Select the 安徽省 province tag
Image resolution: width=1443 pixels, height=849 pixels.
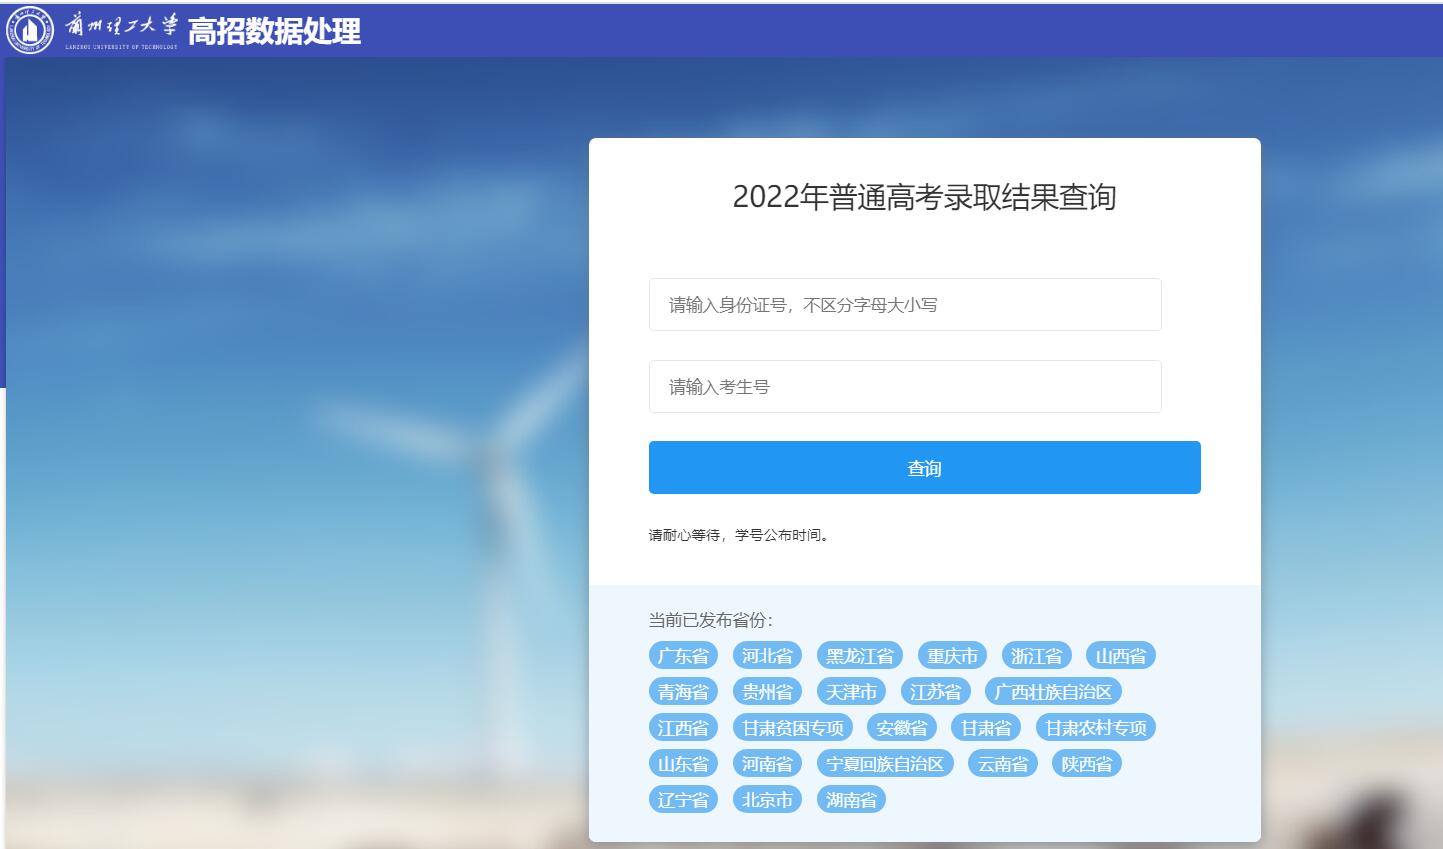point(902,728)
